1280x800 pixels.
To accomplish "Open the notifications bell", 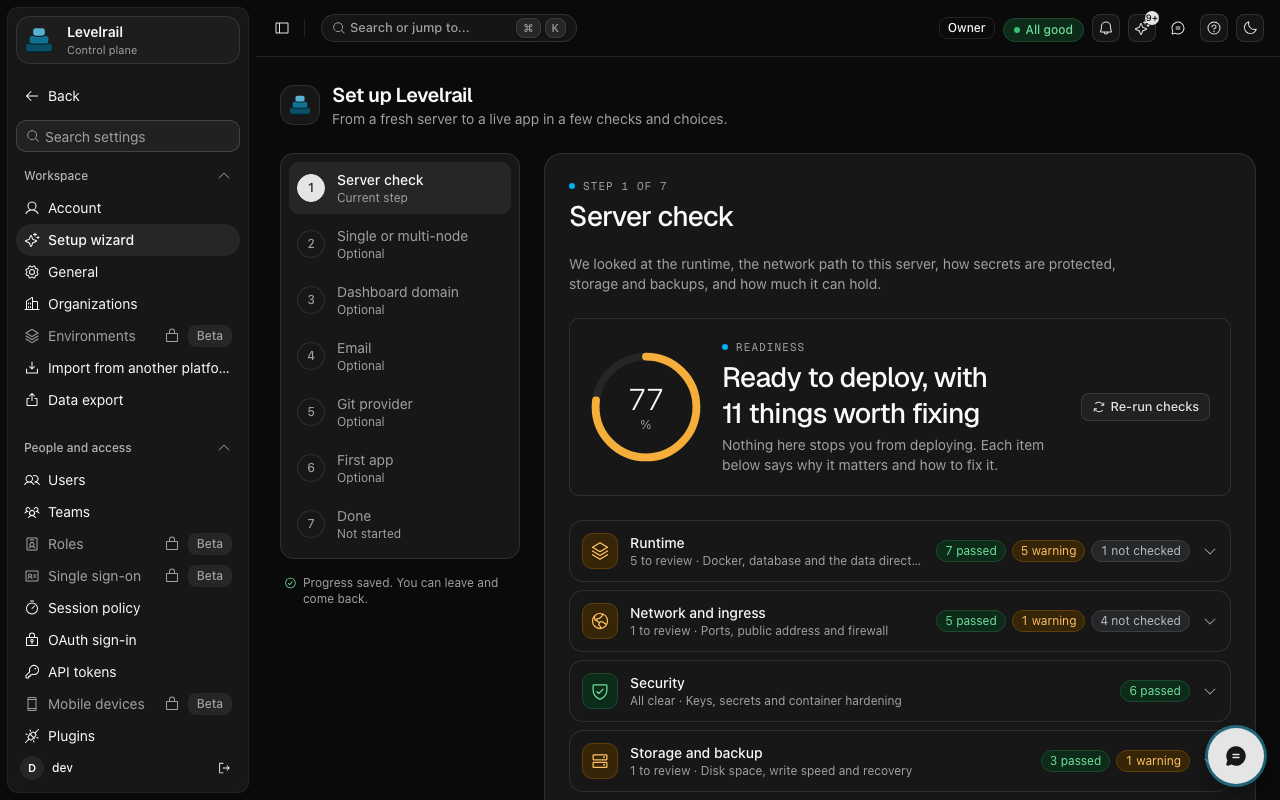I will [x=1106, y=28].
